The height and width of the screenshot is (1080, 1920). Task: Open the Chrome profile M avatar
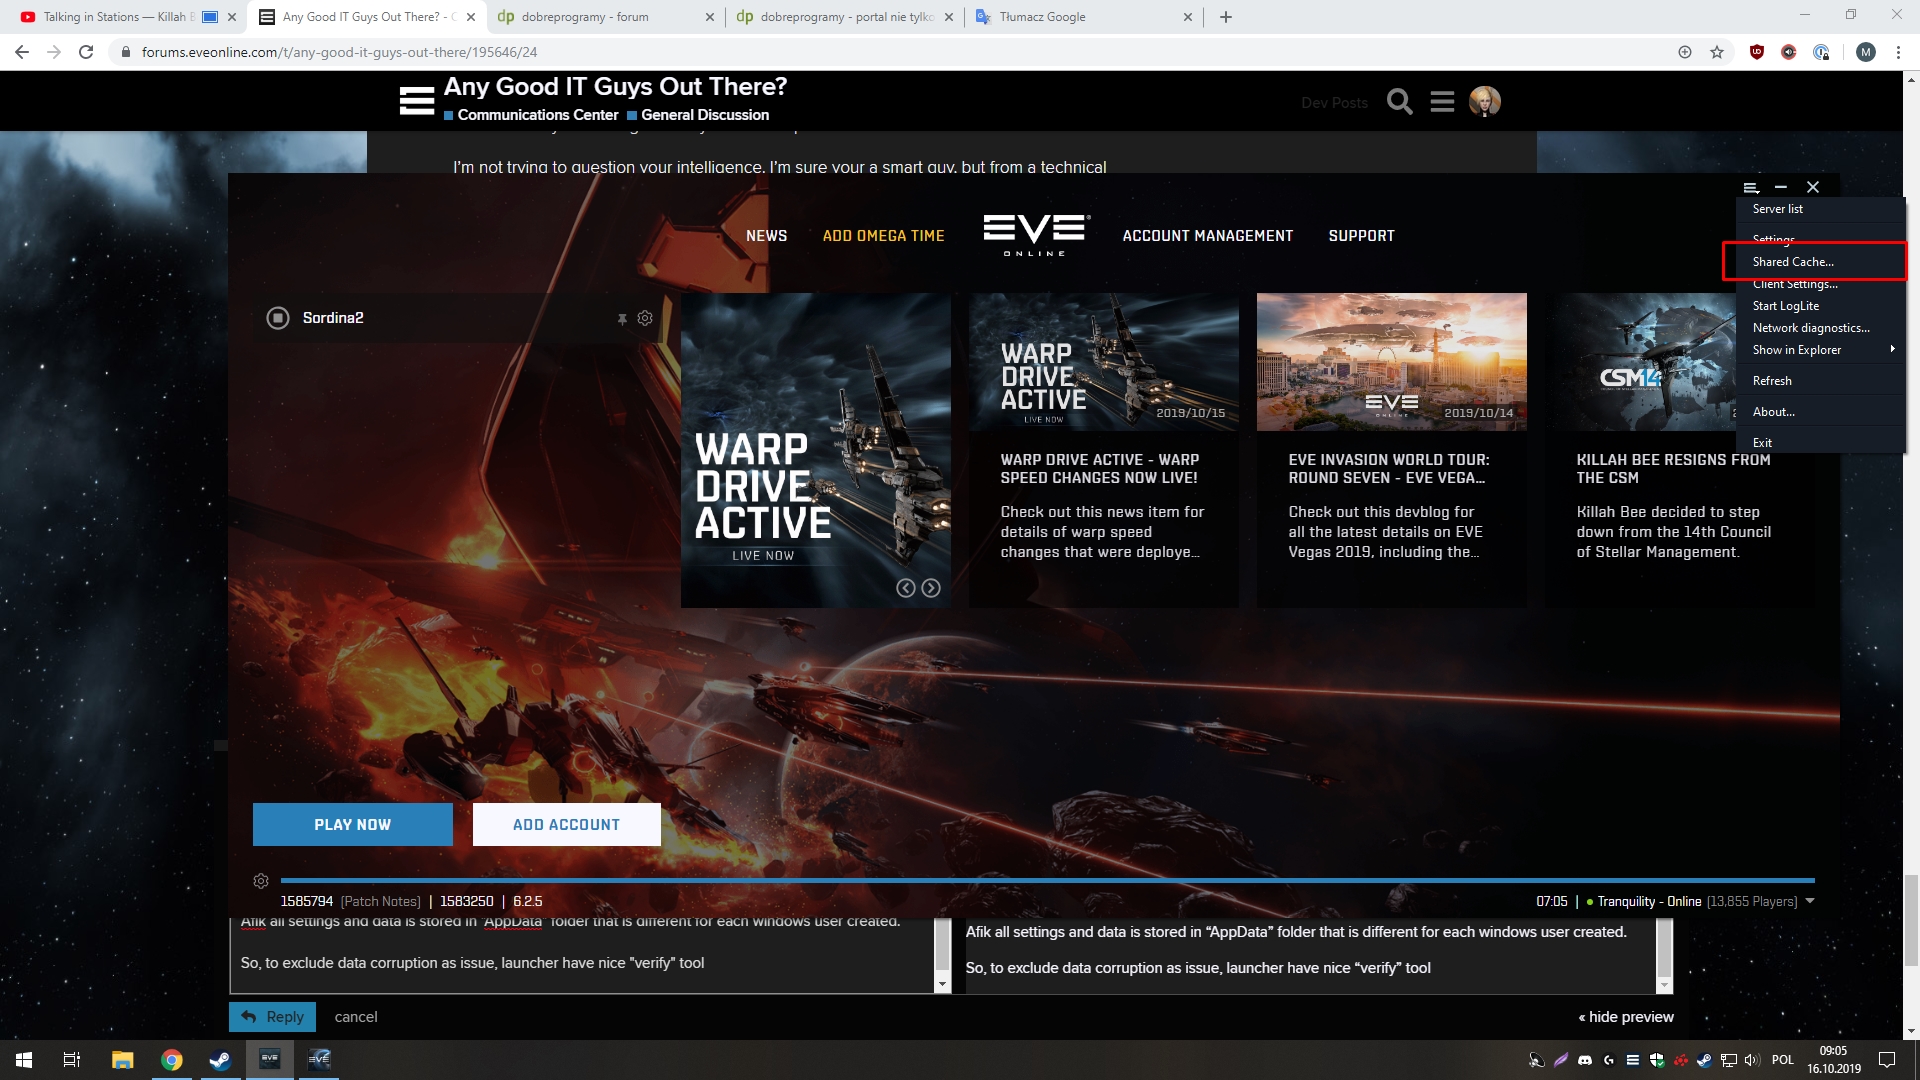tap(1866, 52)
